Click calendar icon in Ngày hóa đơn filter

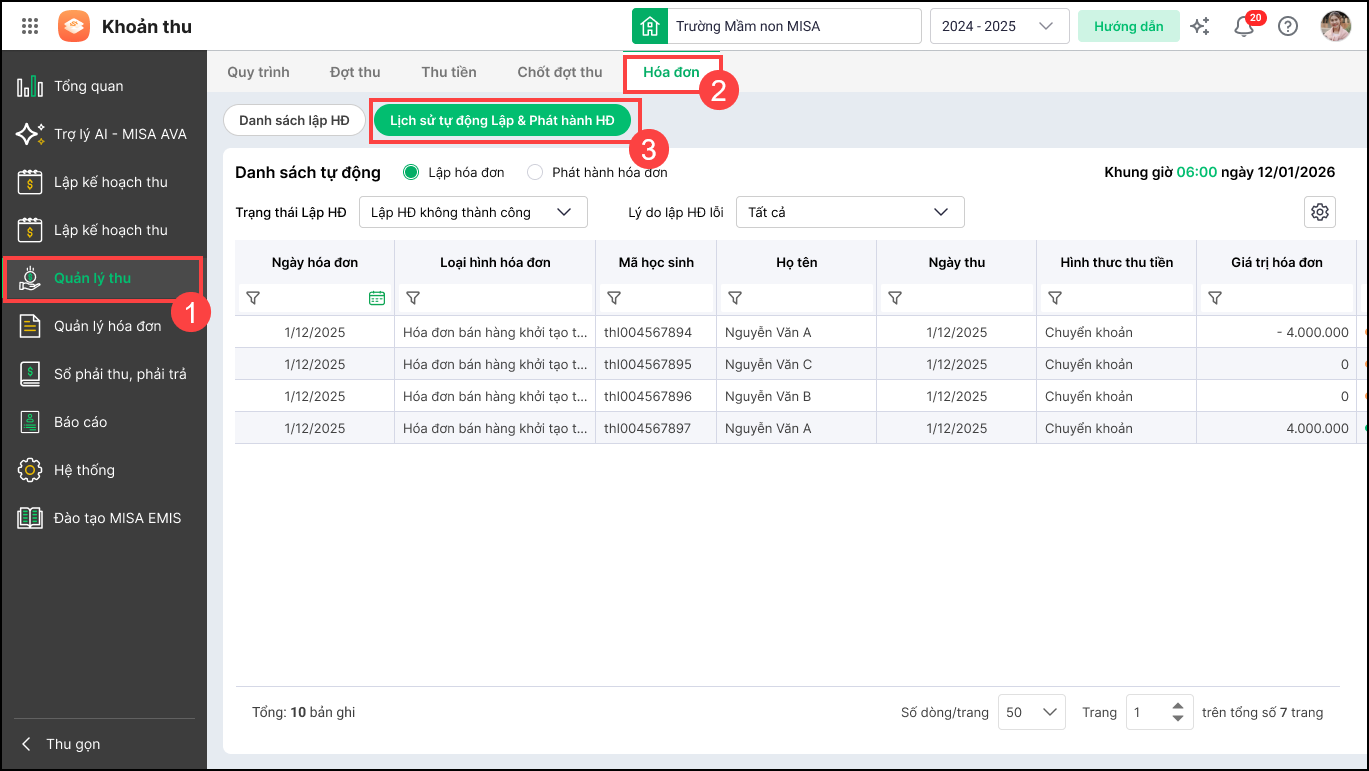[x=376, y=298]
